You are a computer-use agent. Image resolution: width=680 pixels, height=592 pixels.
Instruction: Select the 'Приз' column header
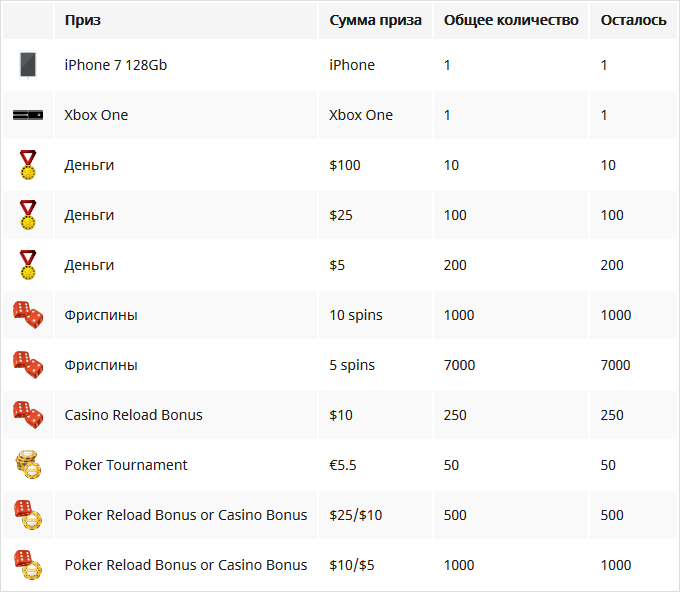pyautogui.click(x=82, y=20)
